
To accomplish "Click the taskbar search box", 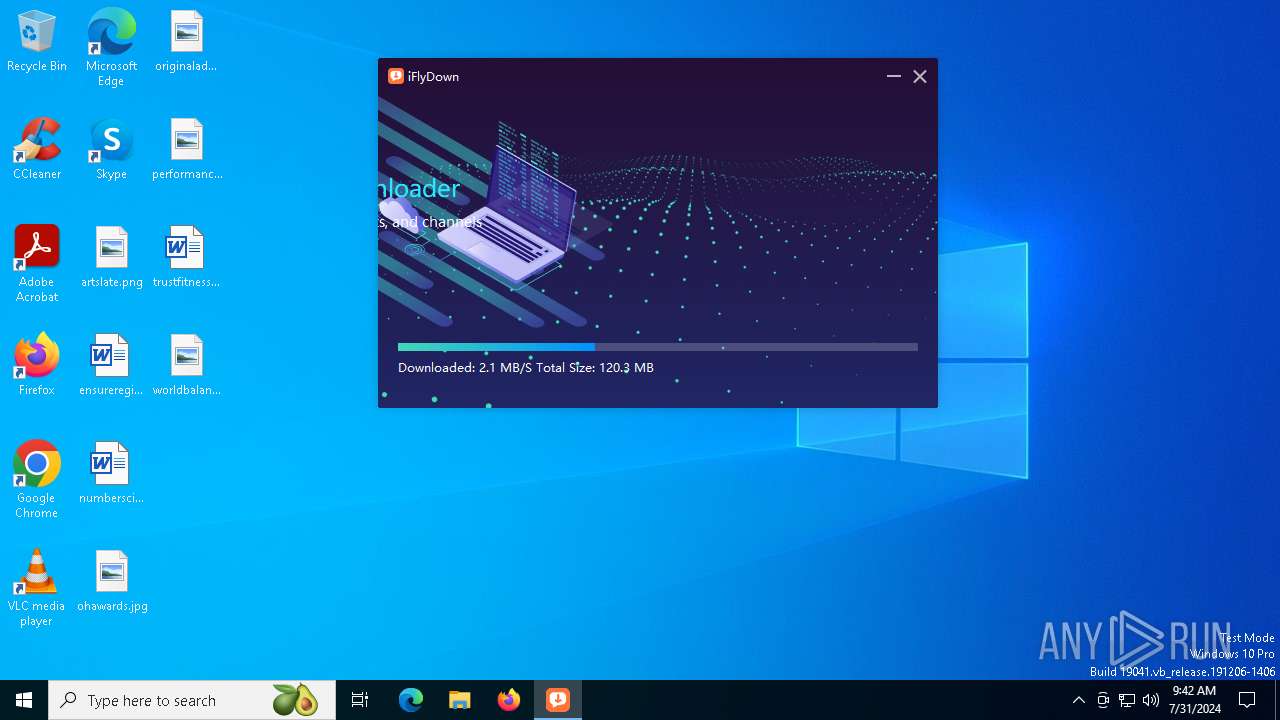I will tap(192, 700).
